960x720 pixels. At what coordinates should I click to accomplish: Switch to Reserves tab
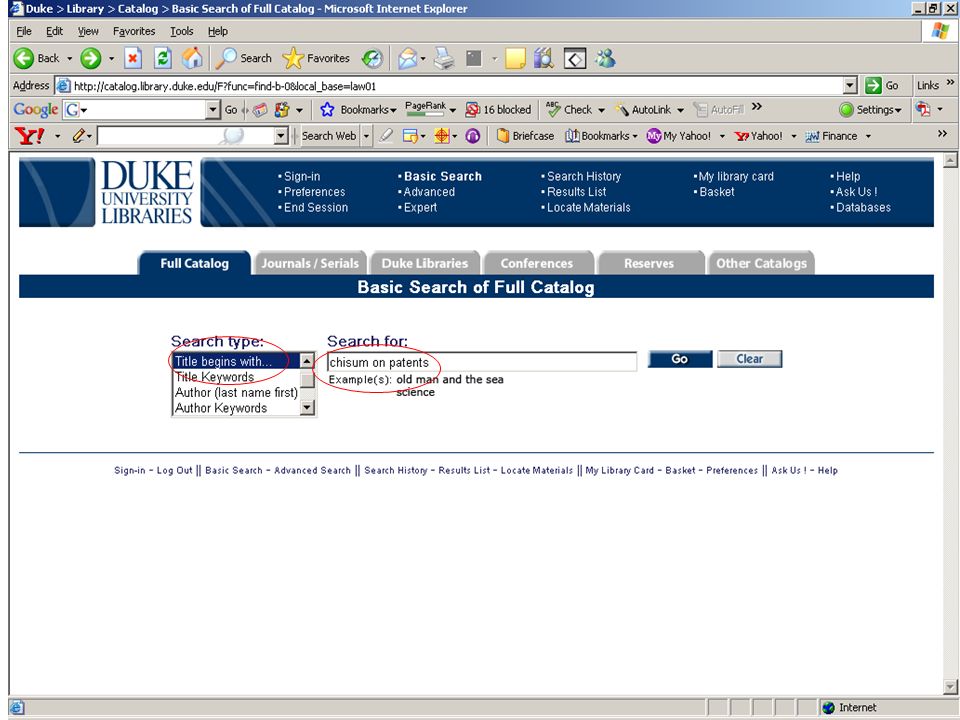click(x=649, y=263)
